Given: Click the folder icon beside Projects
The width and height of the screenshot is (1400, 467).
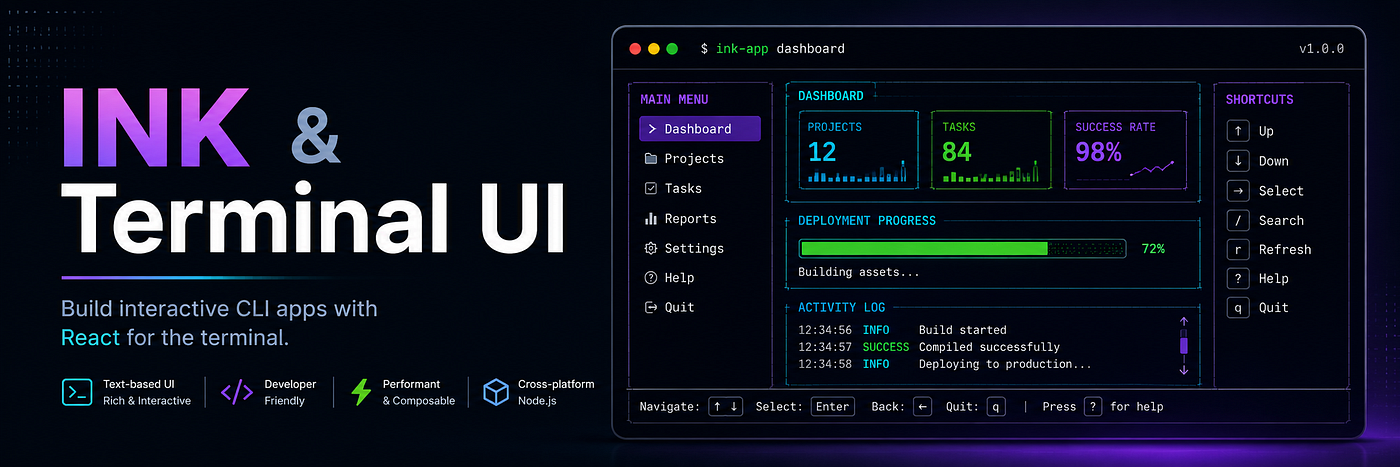Looking at the screenshot, I should (651, 159).
